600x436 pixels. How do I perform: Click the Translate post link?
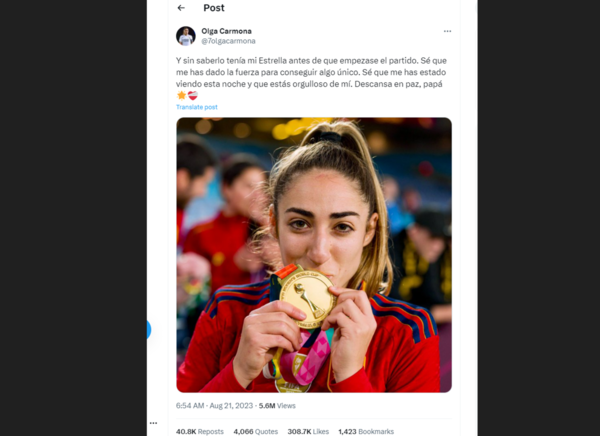pyautogui.click(x=197, y=107)
